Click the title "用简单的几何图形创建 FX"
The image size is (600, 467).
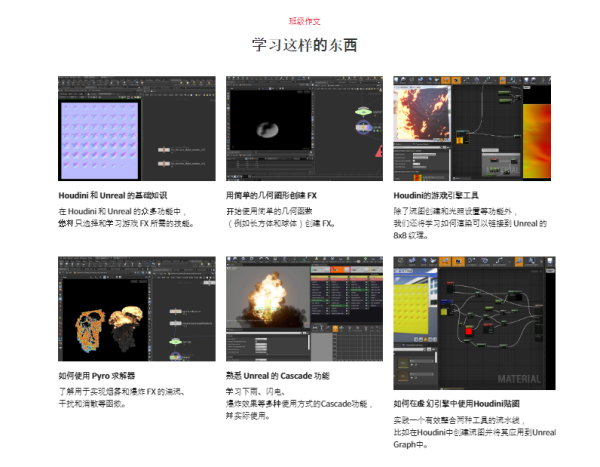point(271,195)
